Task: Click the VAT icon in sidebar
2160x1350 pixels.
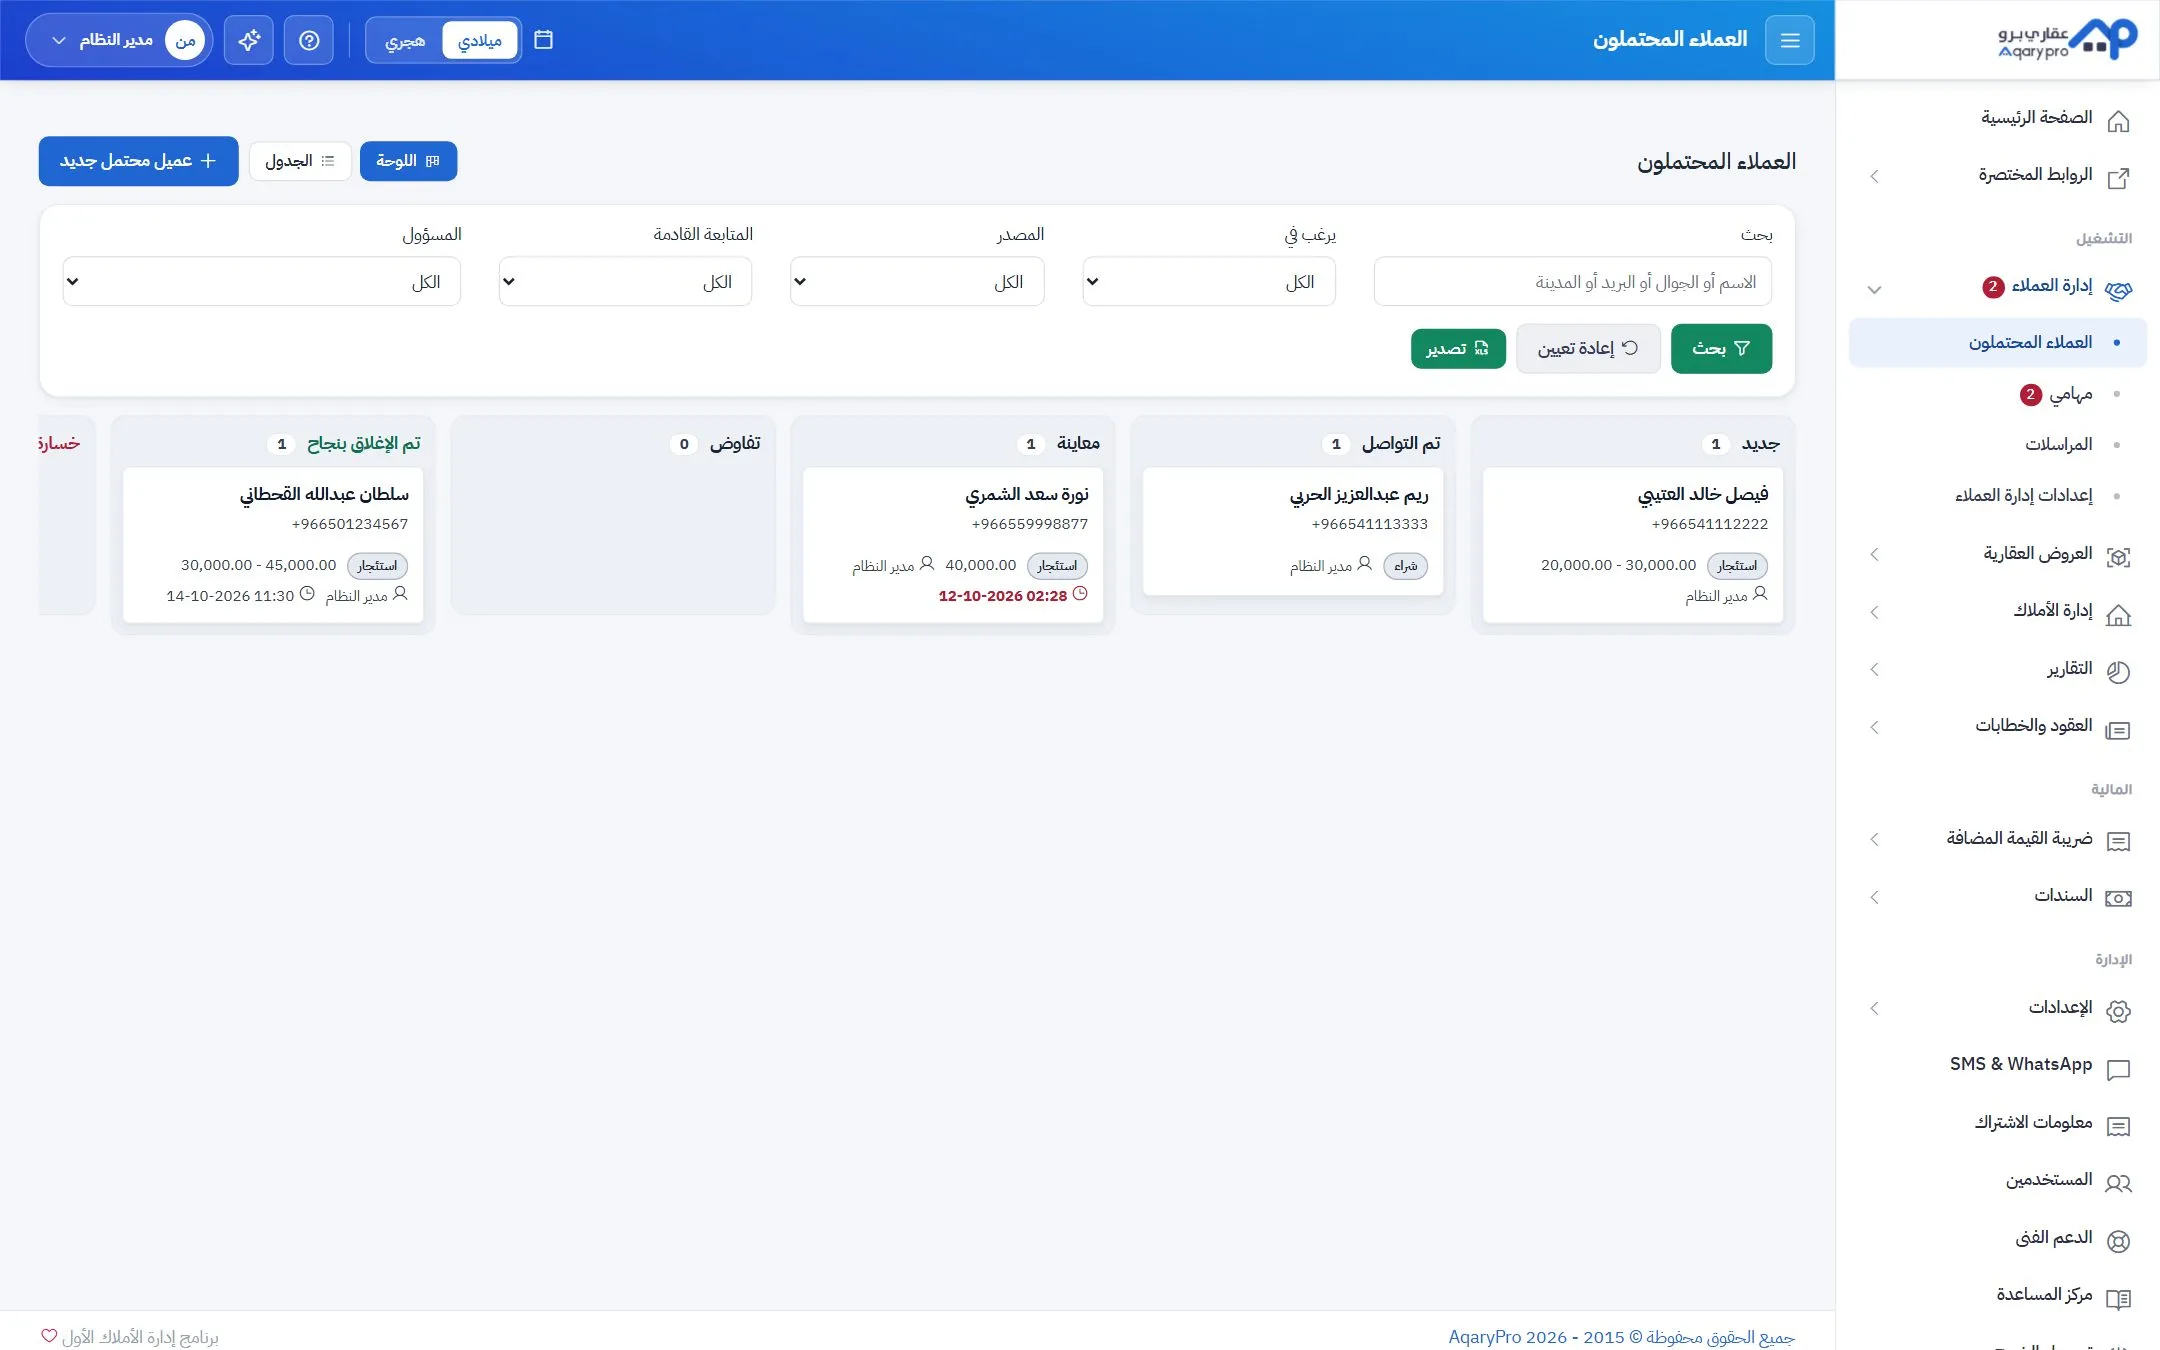Action: coord(2118,842)
